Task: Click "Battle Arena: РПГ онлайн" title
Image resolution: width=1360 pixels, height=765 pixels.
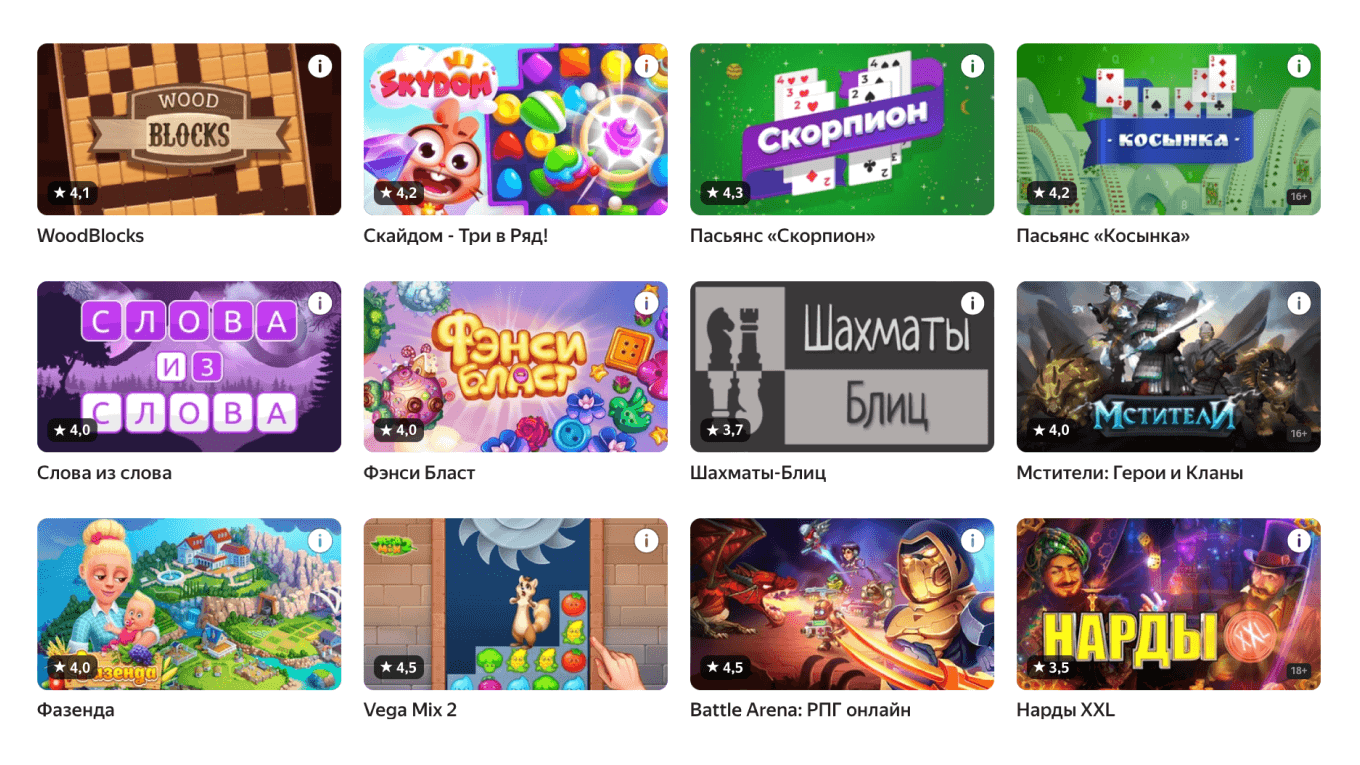Action: (800, 710)
